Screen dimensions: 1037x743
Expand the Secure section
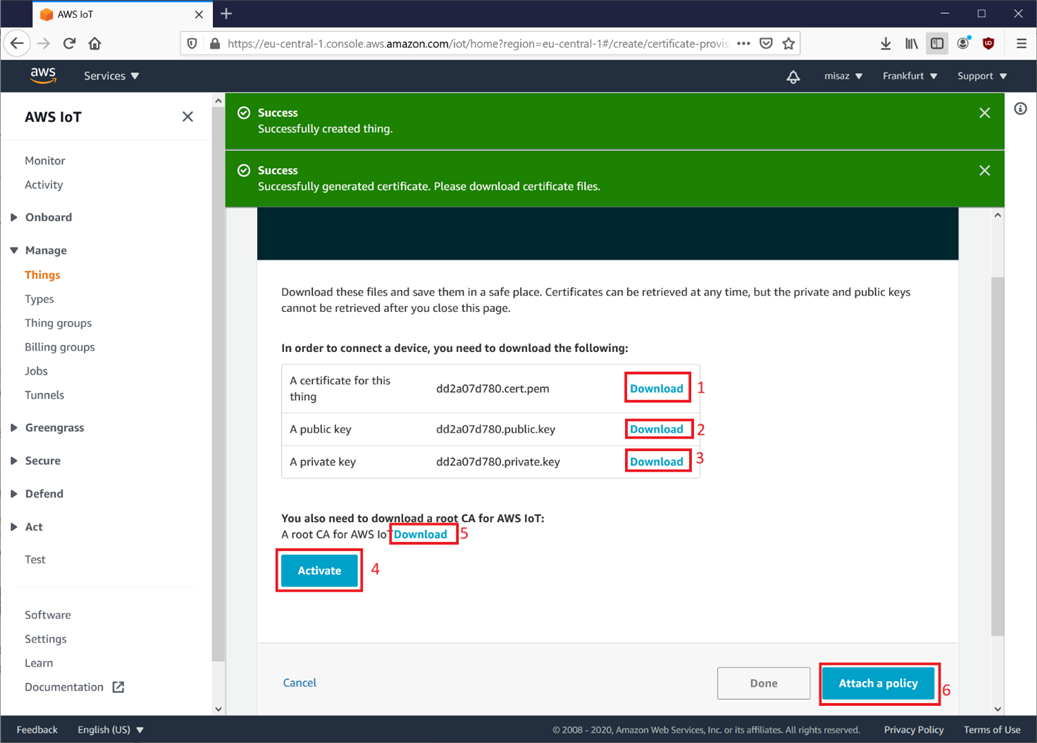36,460
